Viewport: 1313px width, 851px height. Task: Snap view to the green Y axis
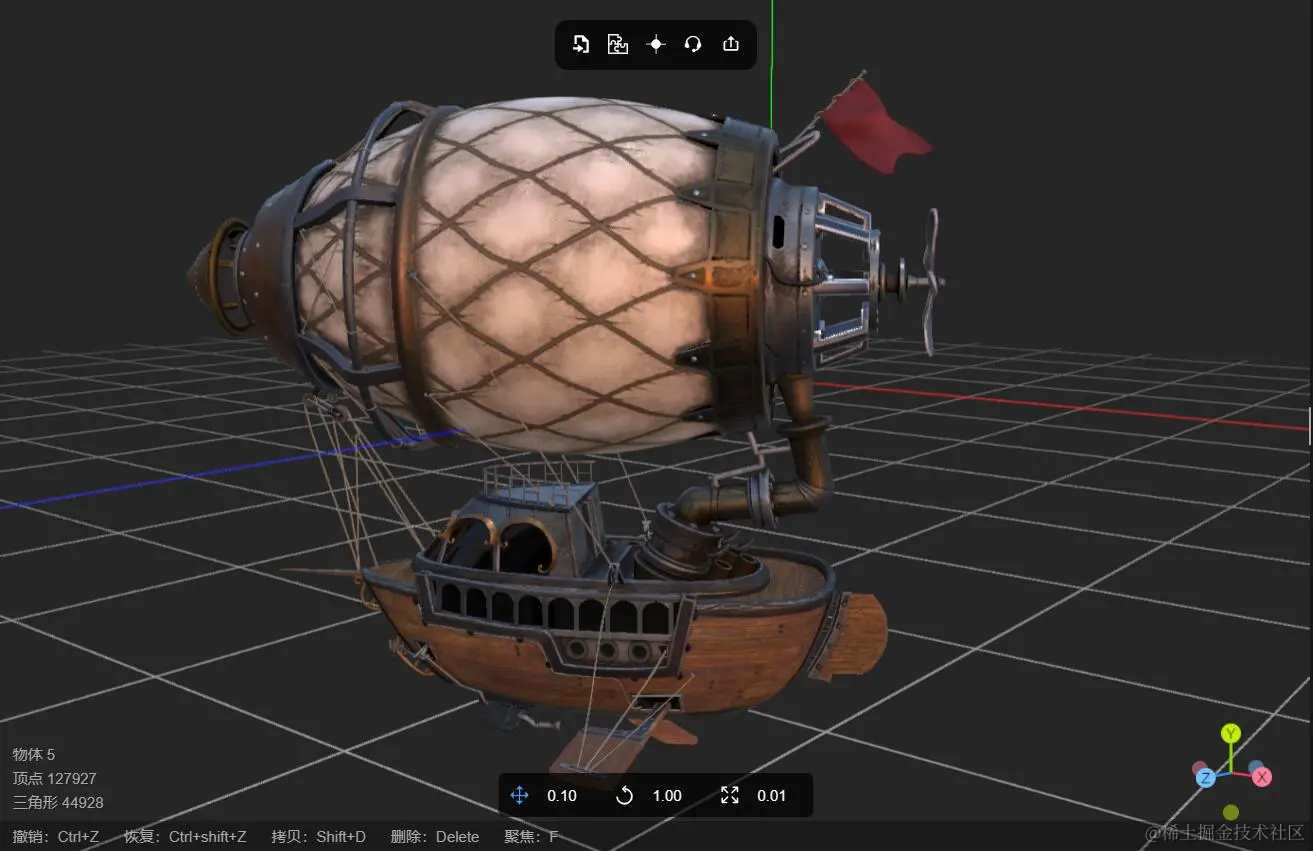pos(1231,734)
